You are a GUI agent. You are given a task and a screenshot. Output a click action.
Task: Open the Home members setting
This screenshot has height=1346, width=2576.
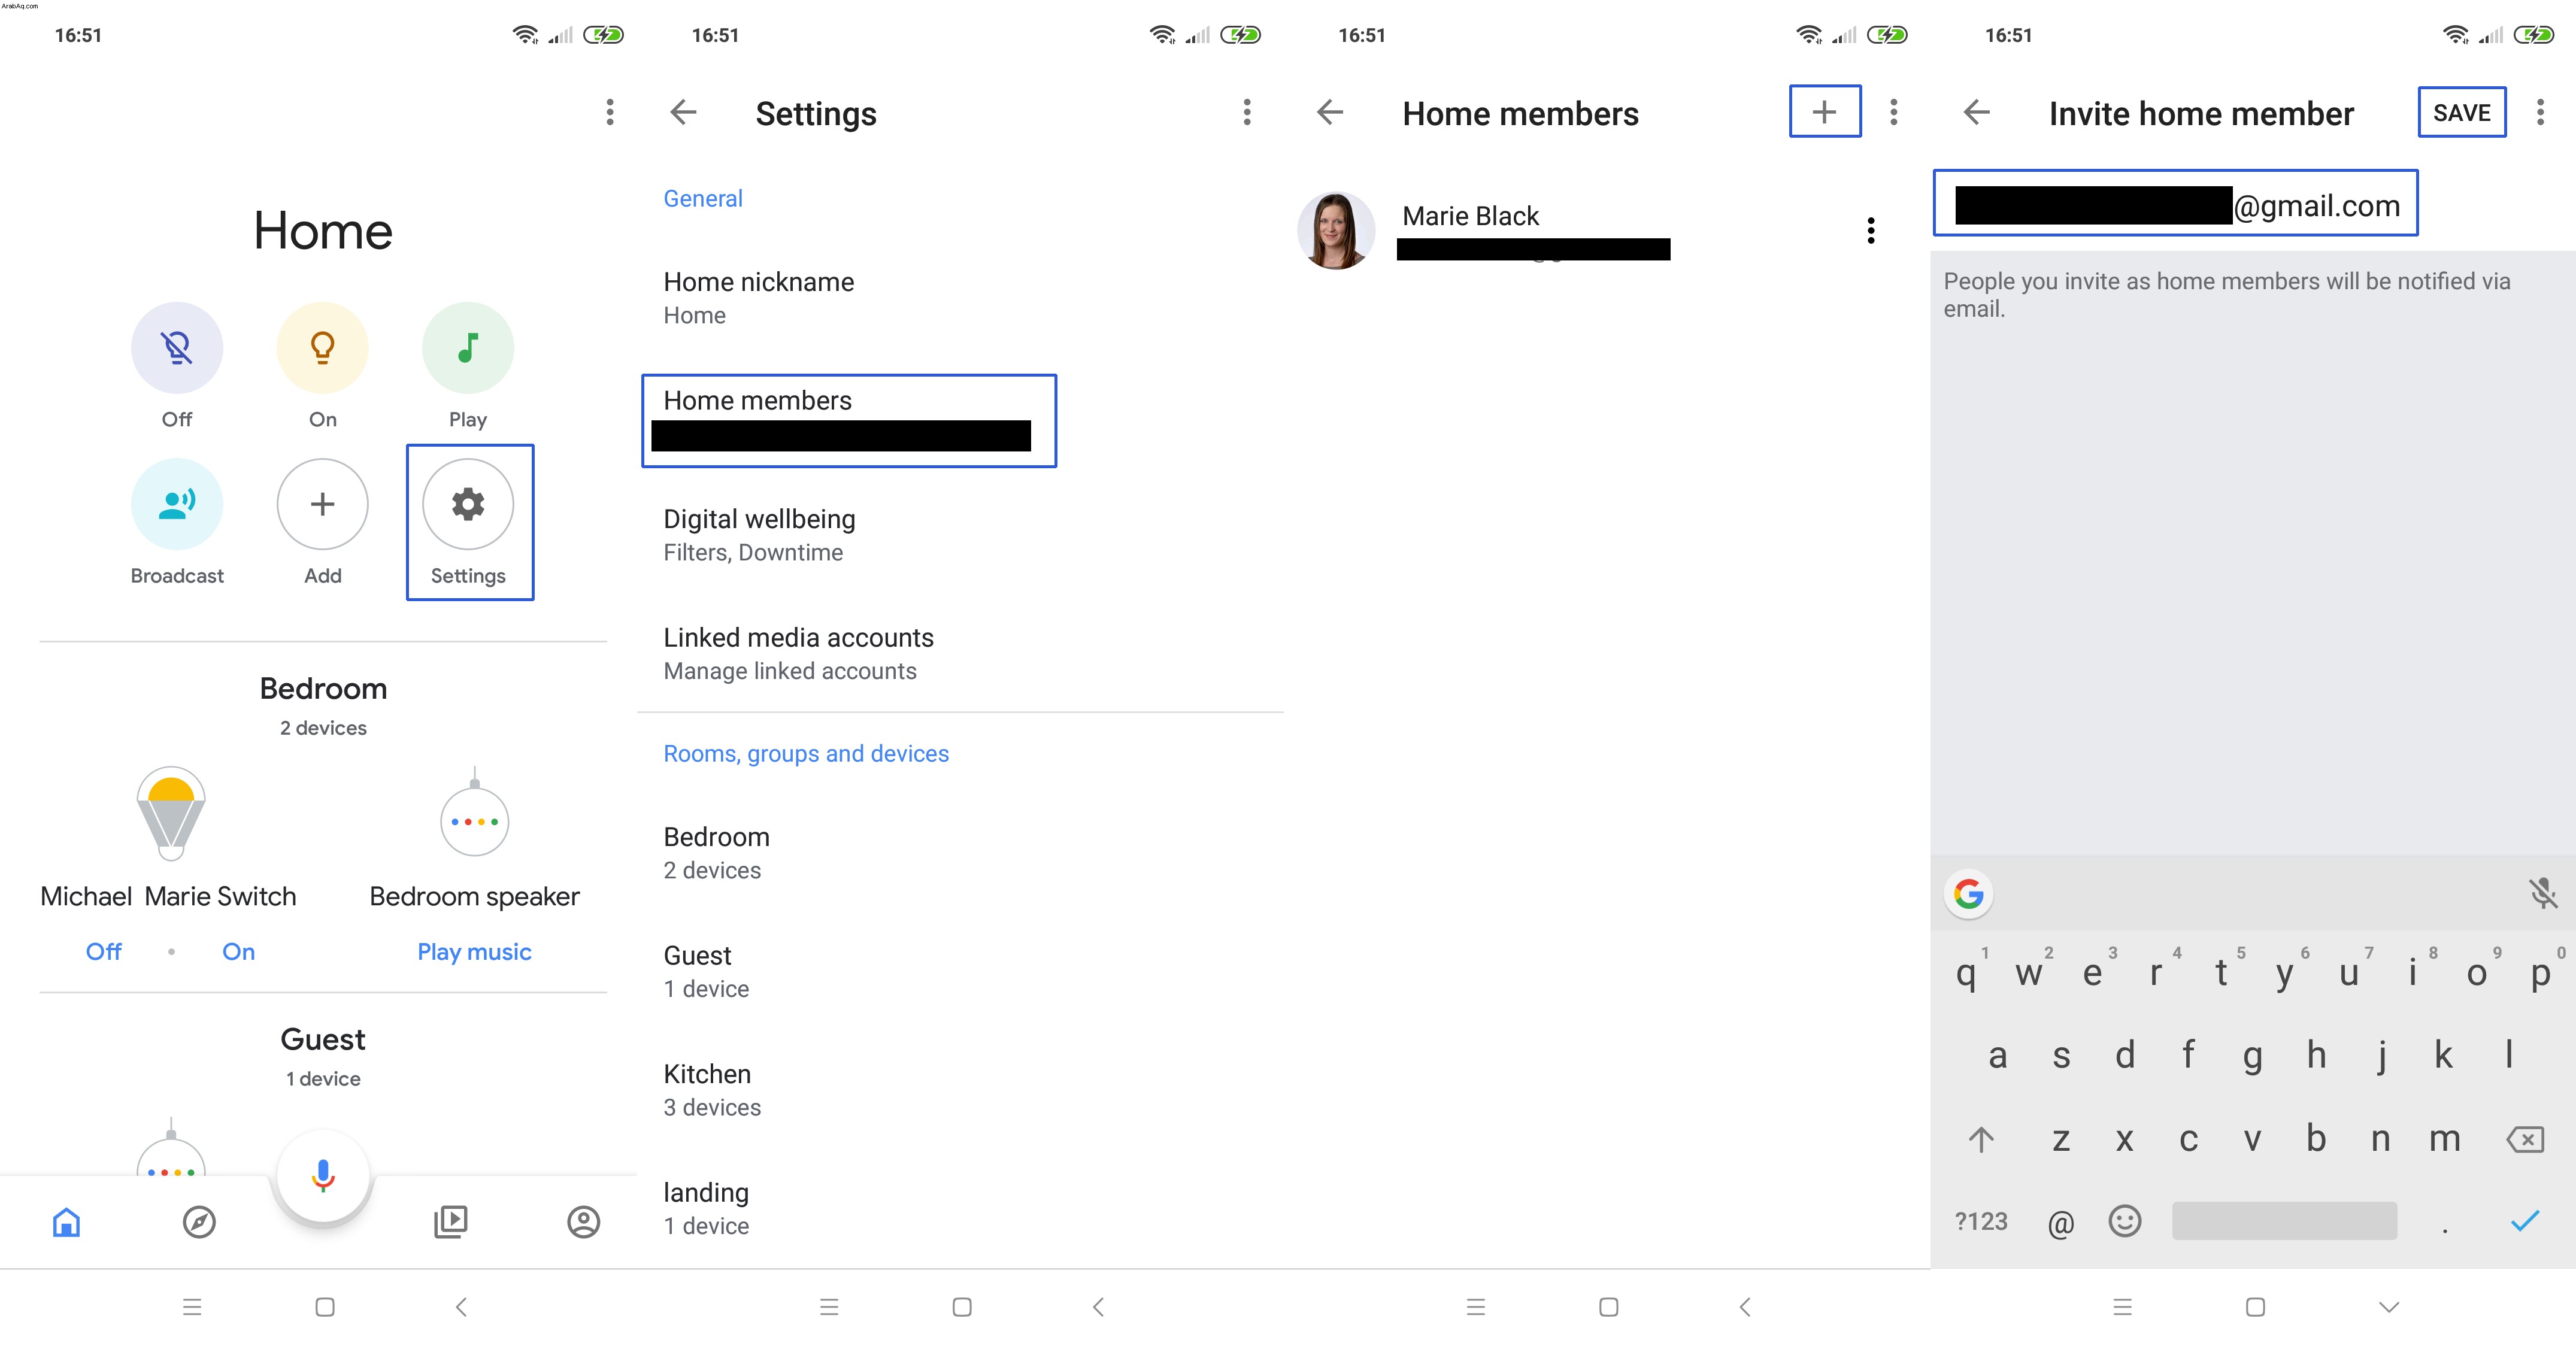click(848, 420)
